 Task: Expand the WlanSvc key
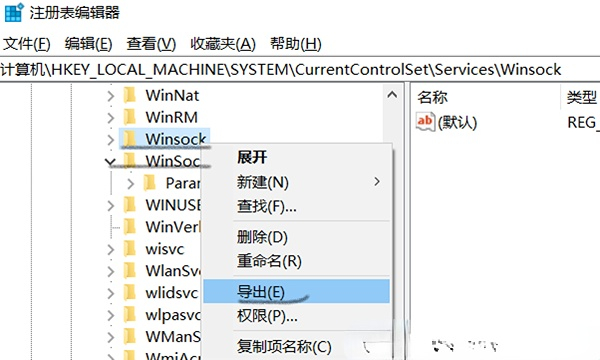111,272
